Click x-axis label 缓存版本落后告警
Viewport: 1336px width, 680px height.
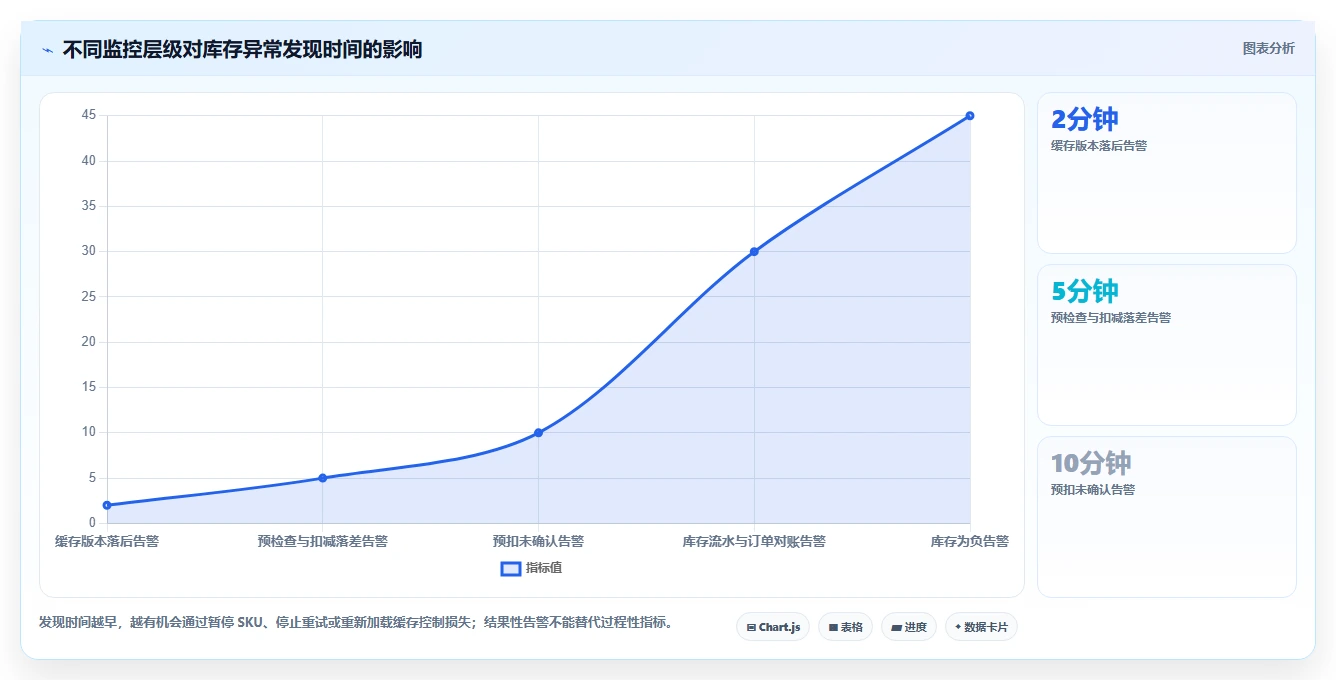(x=107, y=541)
